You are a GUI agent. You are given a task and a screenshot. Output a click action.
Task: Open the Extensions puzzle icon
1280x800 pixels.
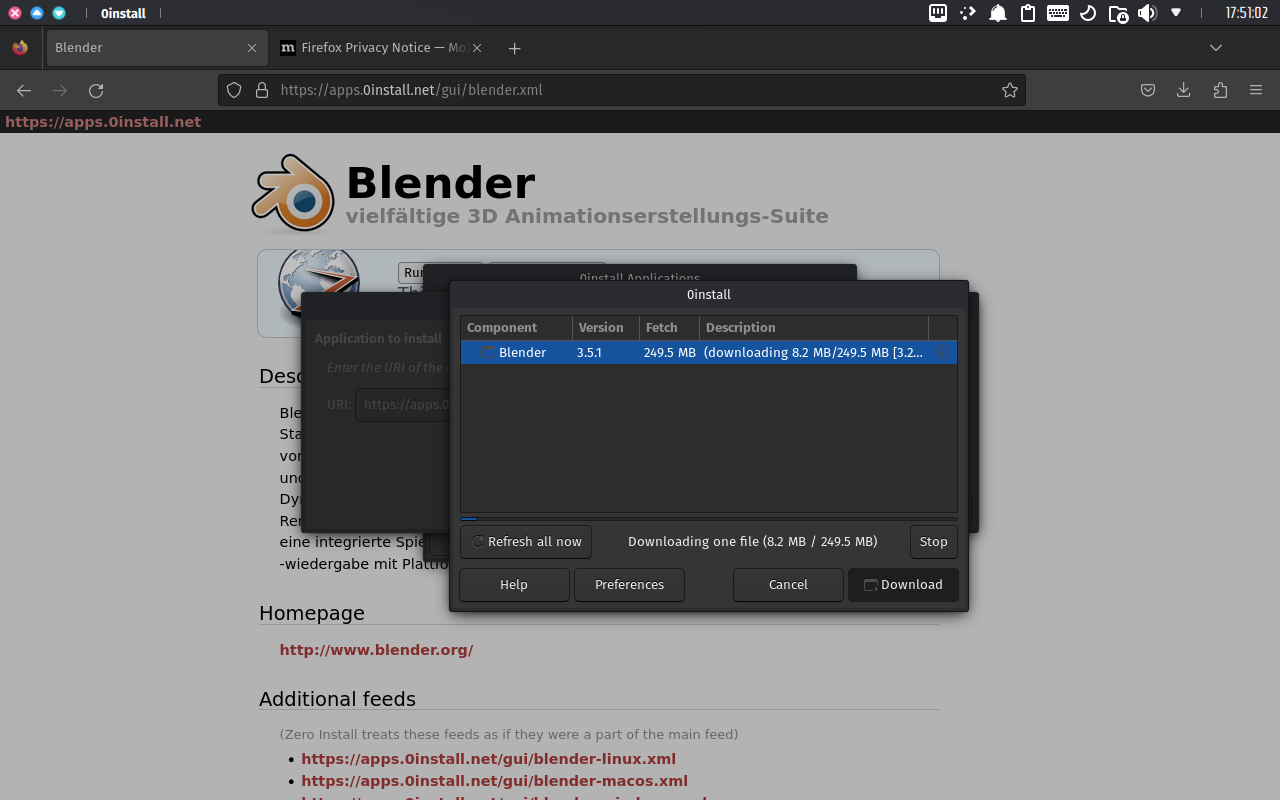pyautogui.click(x=1220, y=90)
